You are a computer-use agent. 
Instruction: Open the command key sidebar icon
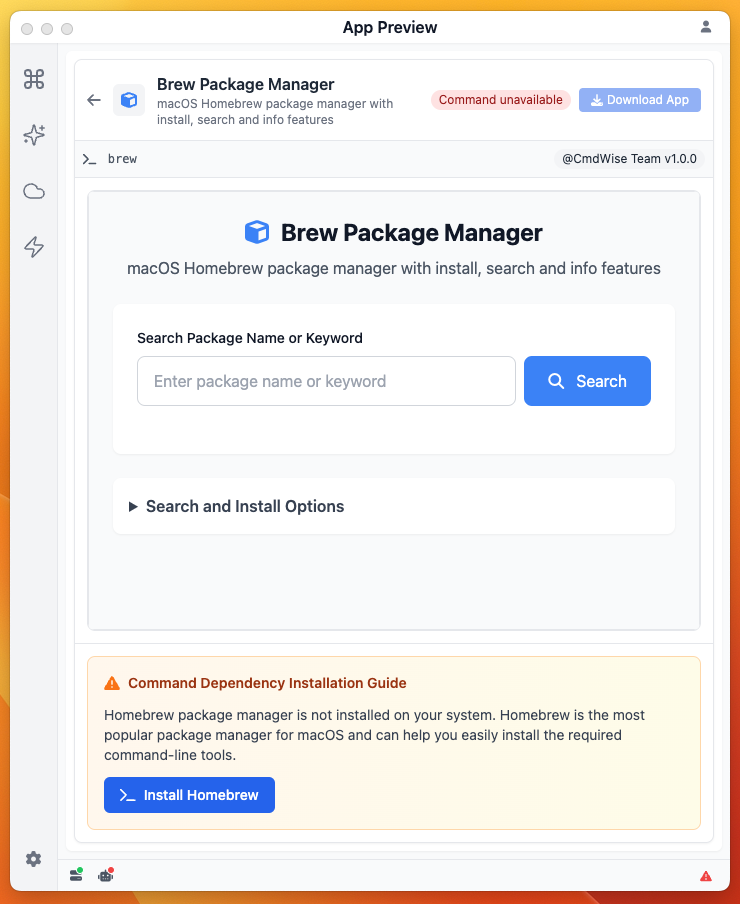(33, 79)
